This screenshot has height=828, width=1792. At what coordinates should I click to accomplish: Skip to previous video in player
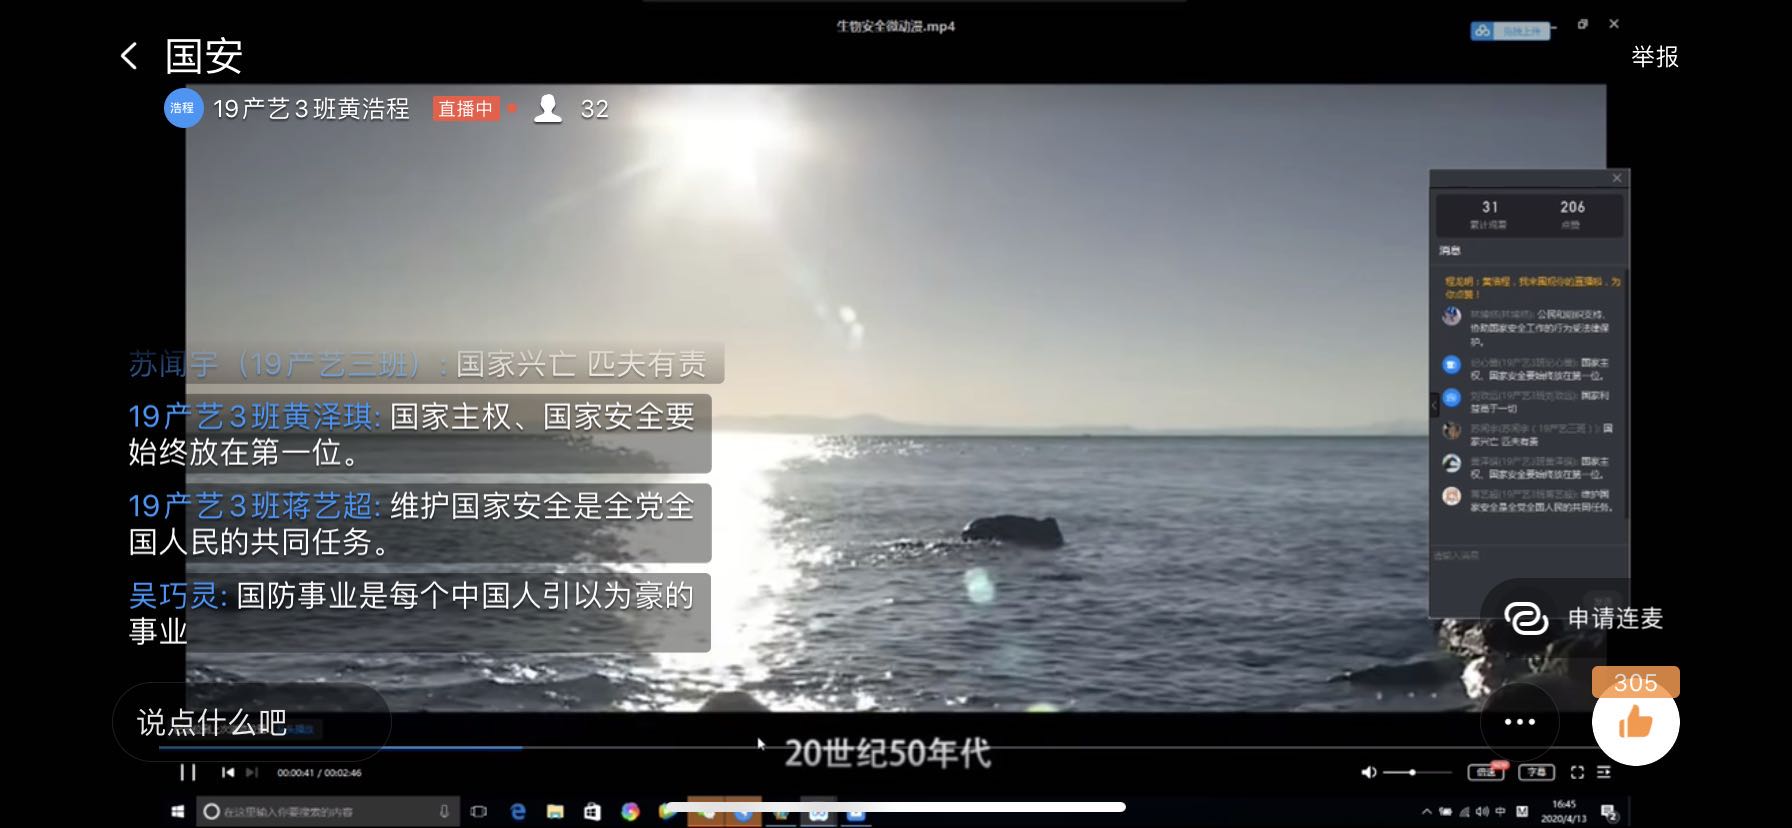click(x=228, y=772)
